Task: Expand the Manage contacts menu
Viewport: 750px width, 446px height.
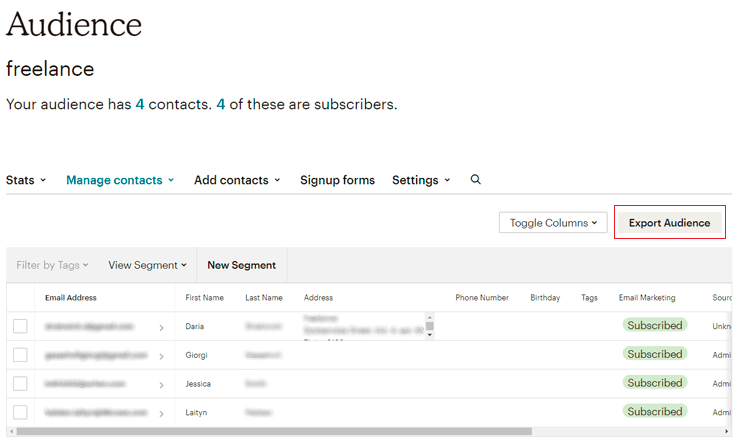Action: coord(120,180)
